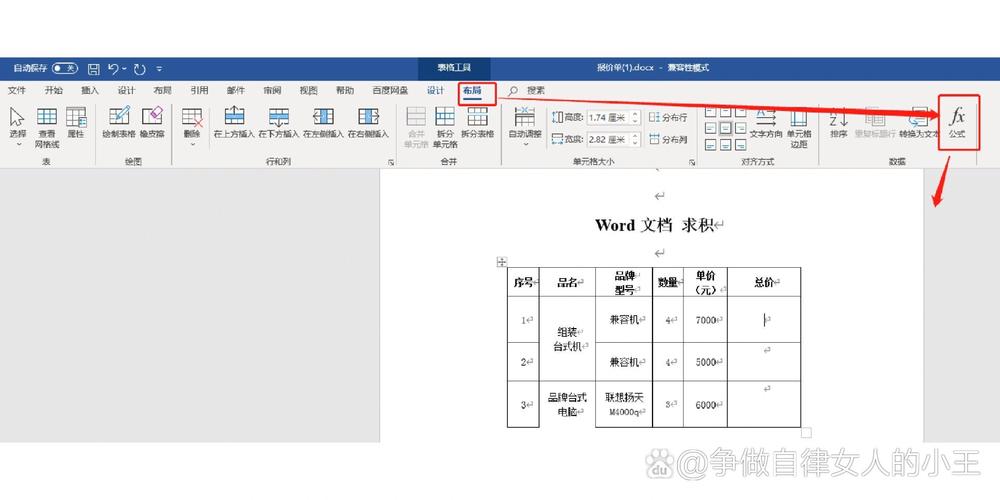The width and height of the screenshot is (1000, 500).
Task: Click the cell containing 6000
Action: pos(705,404)
